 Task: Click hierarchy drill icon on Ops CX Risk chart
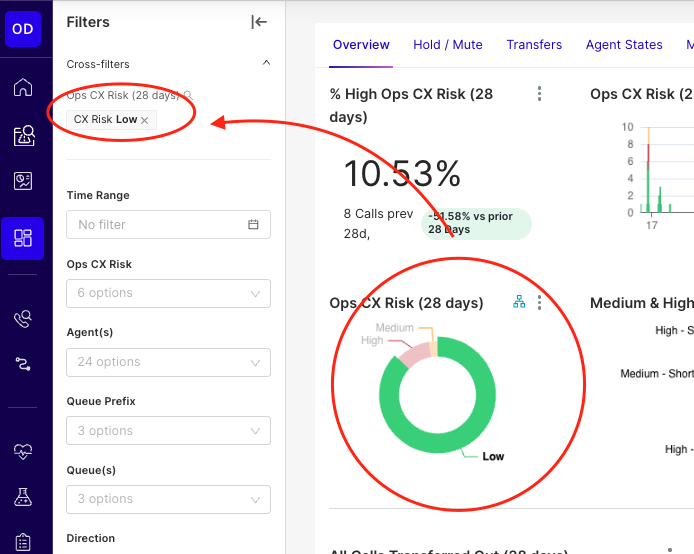pyautogui.click(x=519, y=302)
